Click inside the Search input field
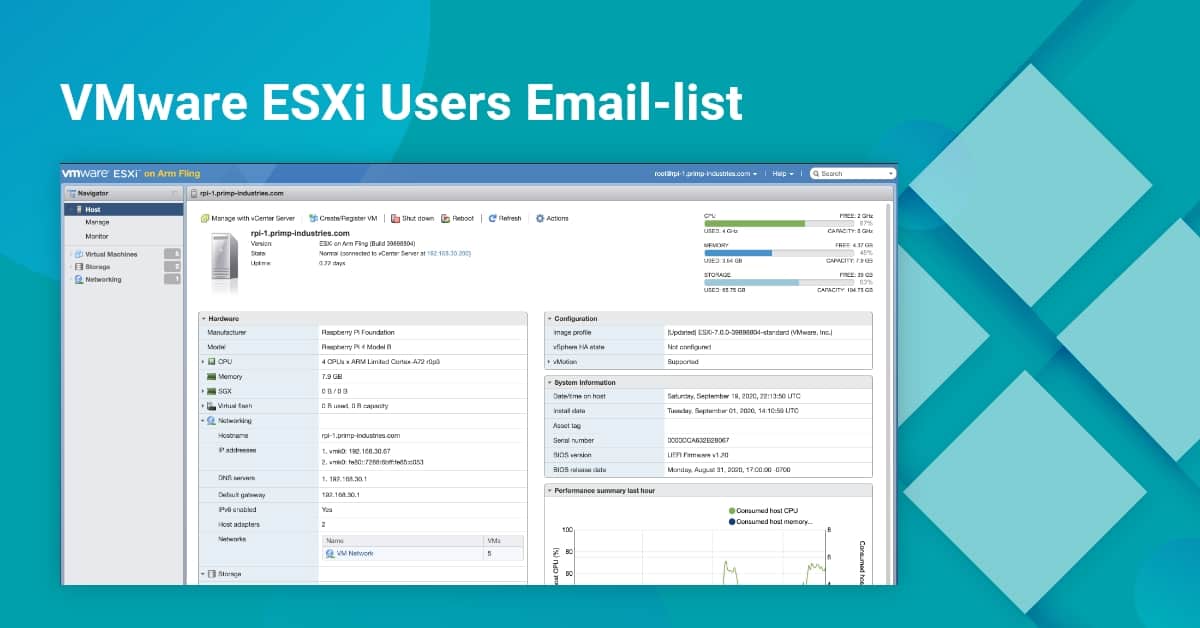The height and width of the screenshot is (628, 1200). [x=853, y=173]
